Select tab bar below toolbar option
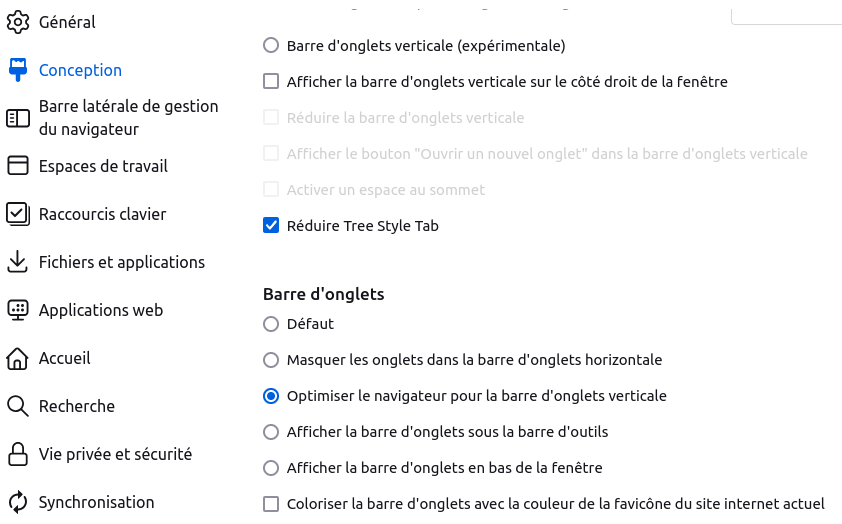The height and width of the screenshot is (524, 842). 271,432
